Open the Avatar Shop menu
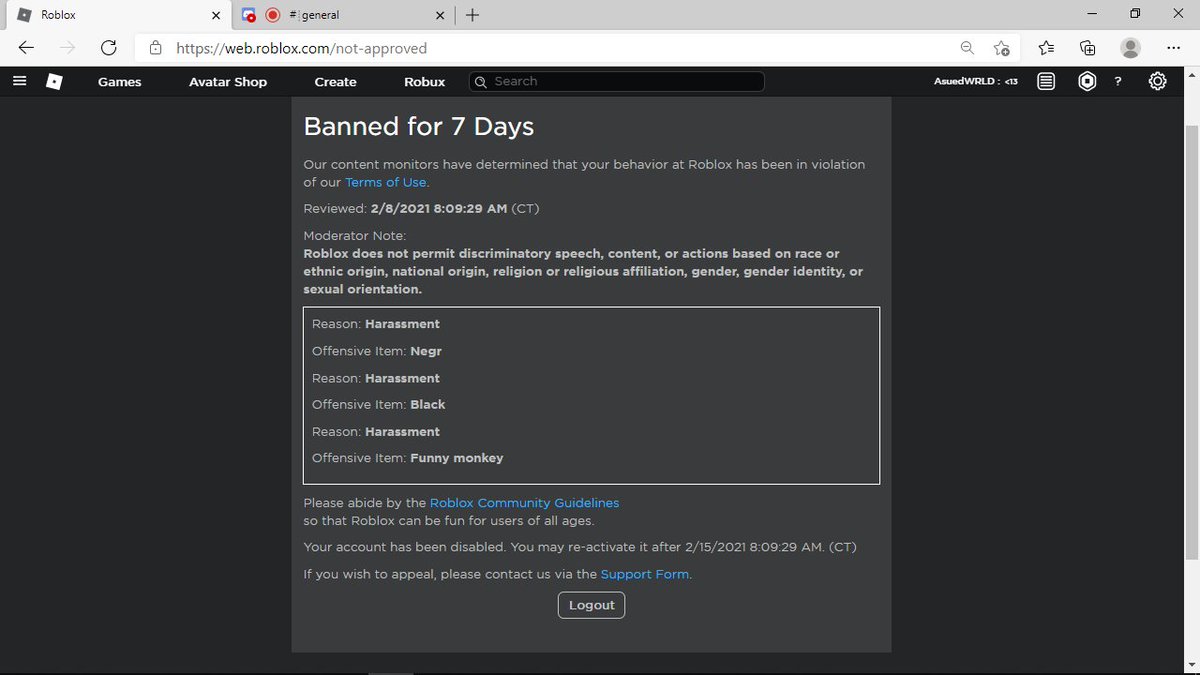Viewport: 1200px width, 675px height. pyautogui.click(x=228, y=82)
